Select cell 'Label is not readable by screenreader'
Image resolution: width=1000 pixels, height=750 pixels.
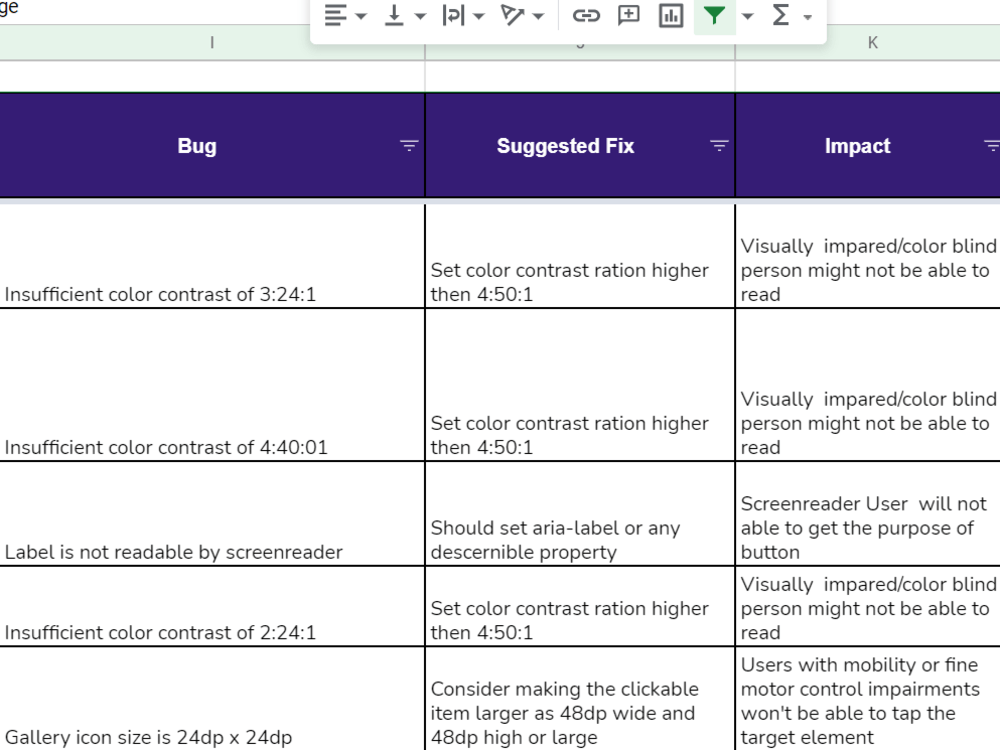click(212, 513)
